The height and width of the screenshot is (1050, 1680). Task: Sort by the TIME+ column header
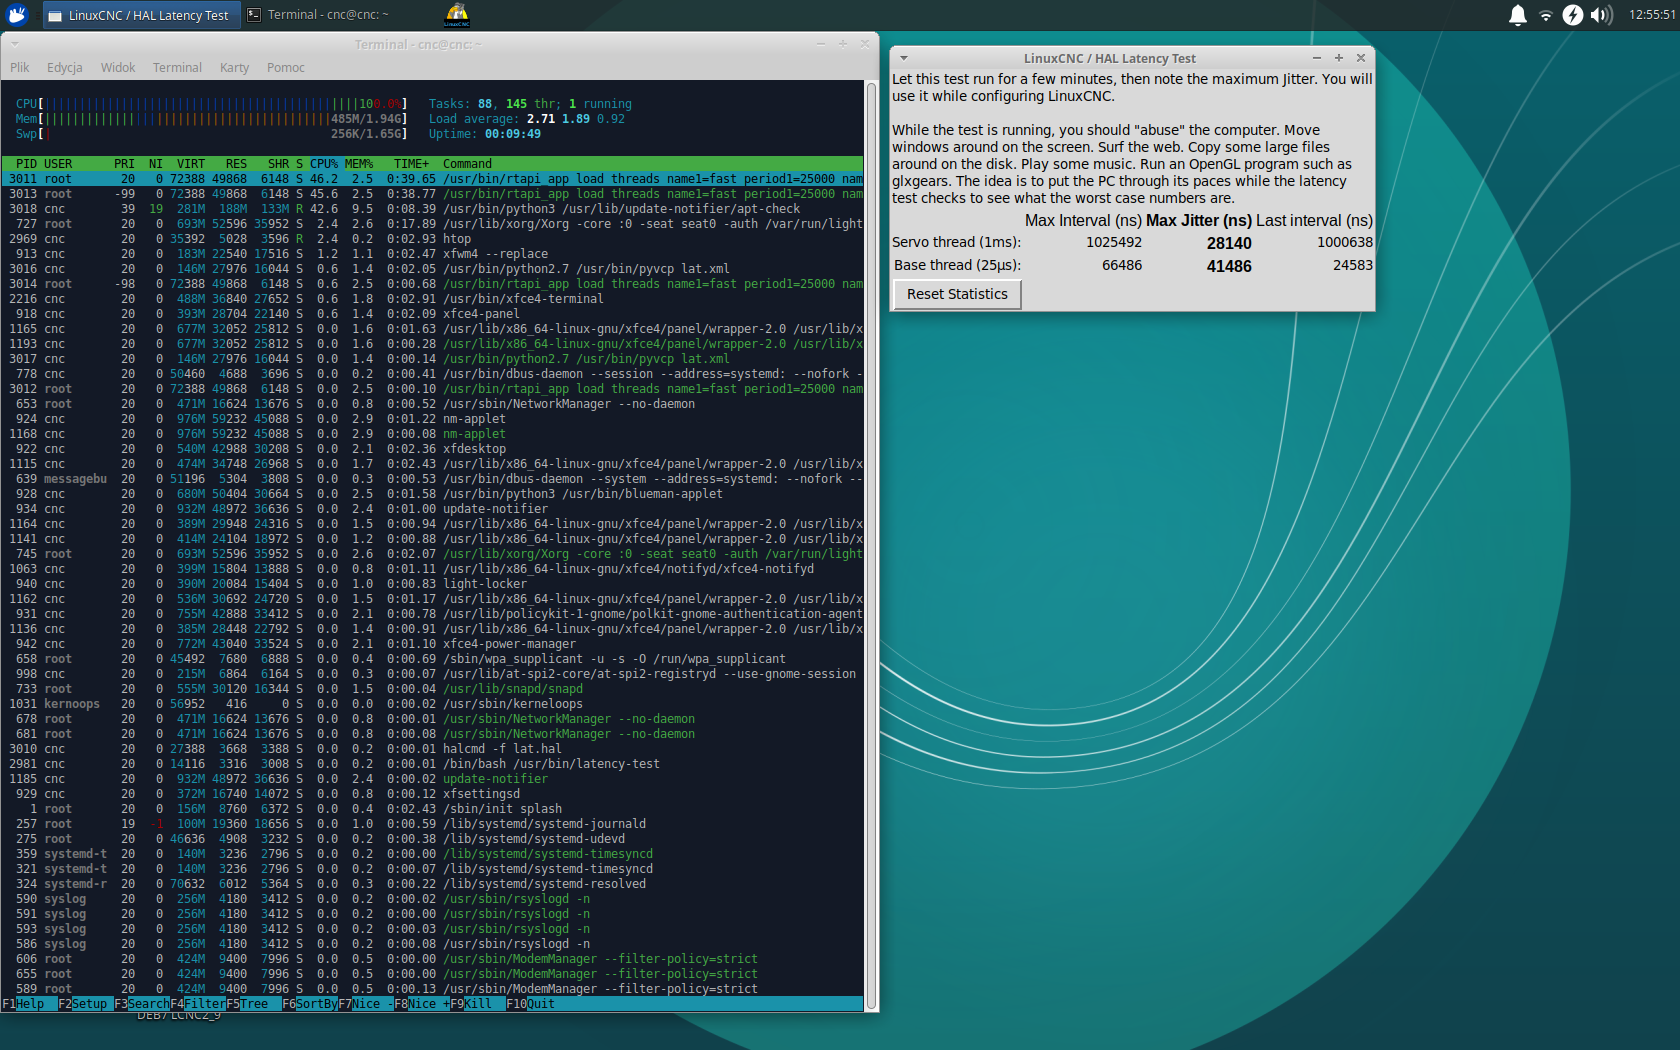[x=411, y=164]
